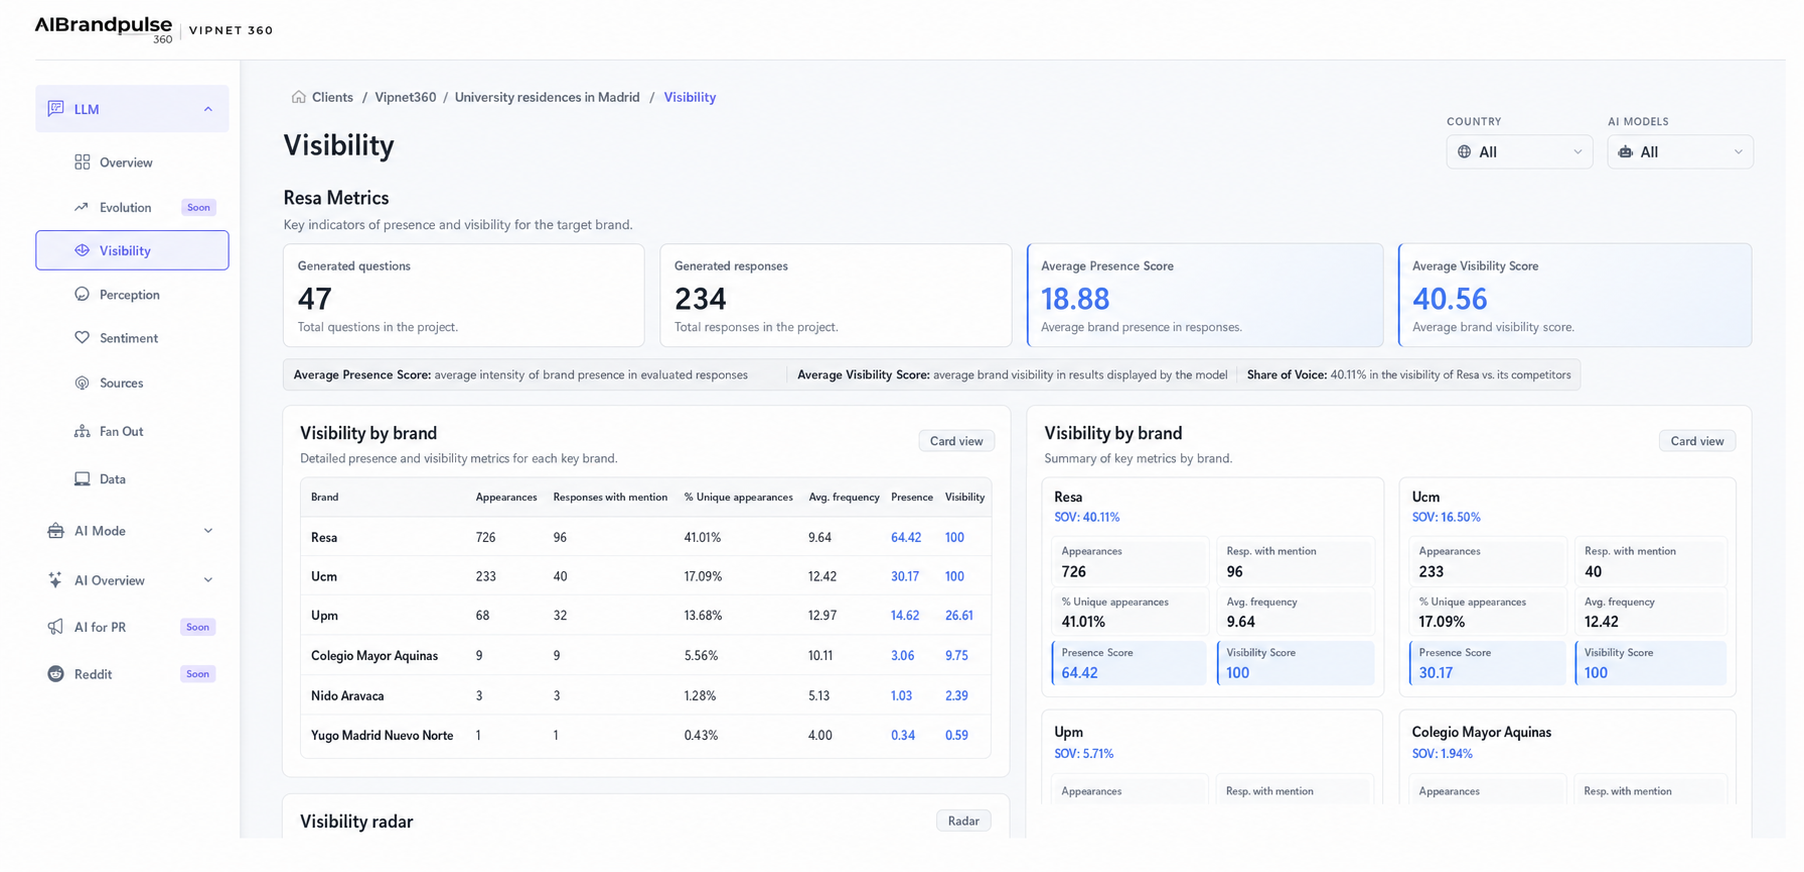The height and width of the screenshot is (872, 1804).
Task: Click the Visibility eye icon
Action: pos(82,250)
